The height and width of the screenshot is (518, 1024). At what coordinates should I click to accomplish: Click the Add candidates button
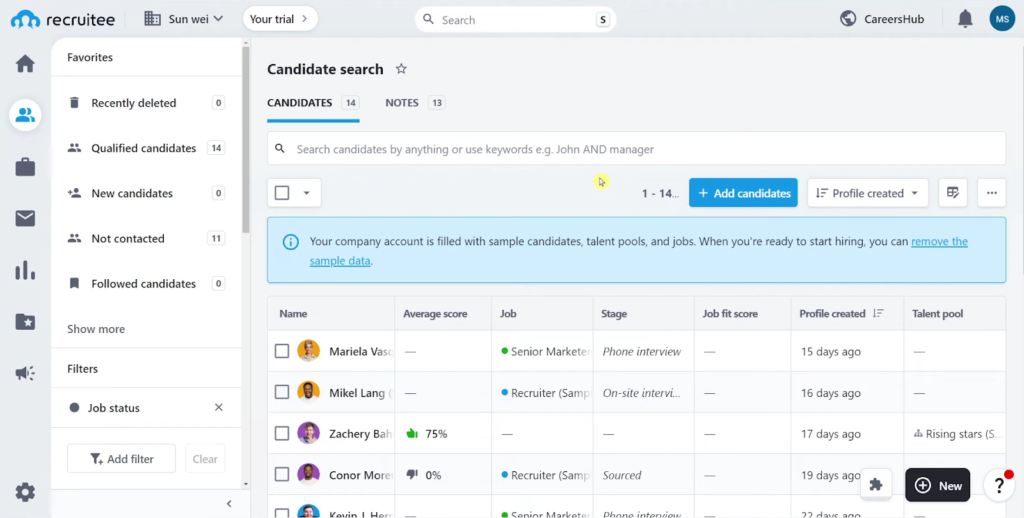click(x=743, y=193)
